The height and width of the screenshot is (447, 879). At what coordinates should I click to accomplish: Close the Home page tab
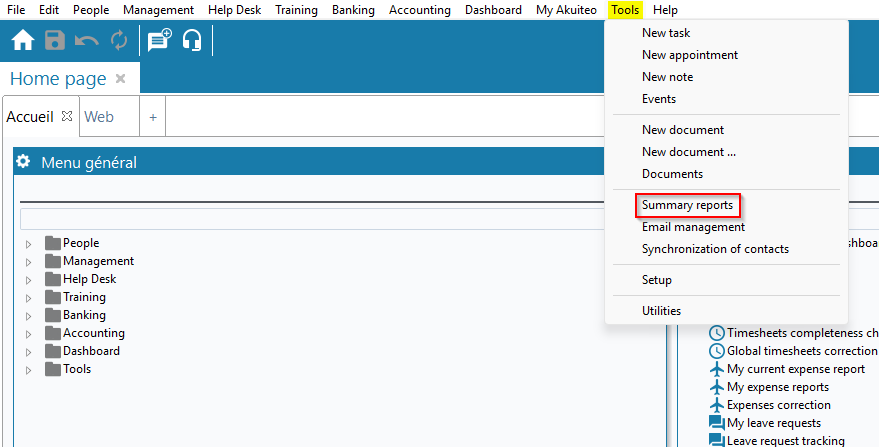121,78
